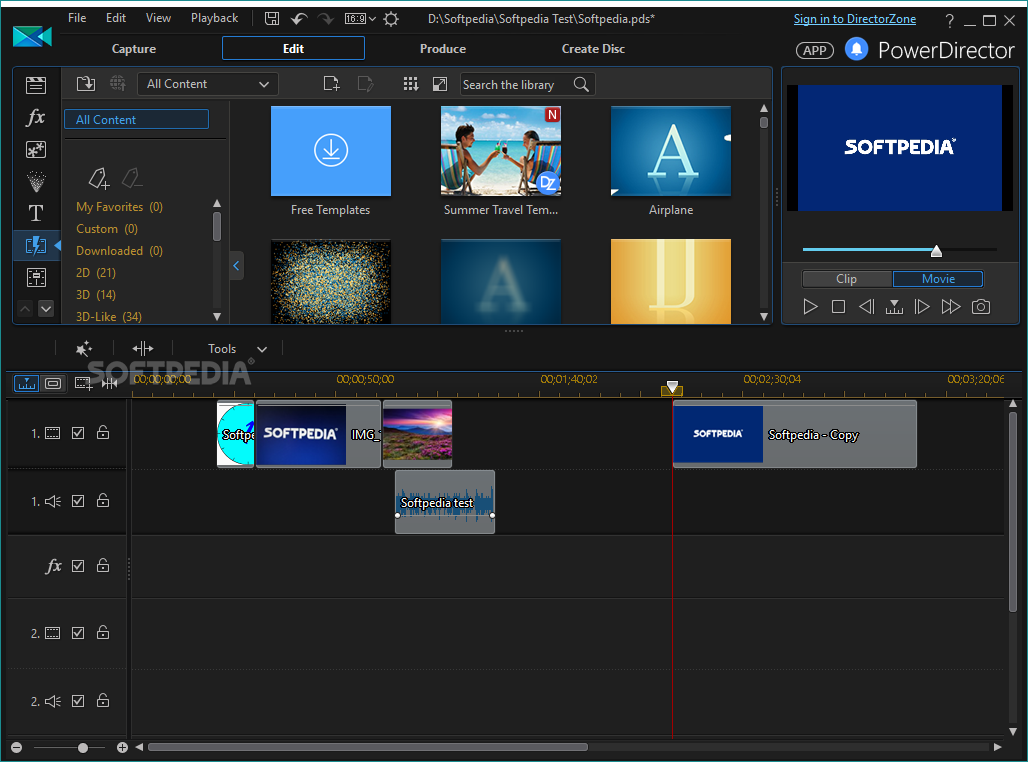Select the All Content tag

tap(136, 119)
